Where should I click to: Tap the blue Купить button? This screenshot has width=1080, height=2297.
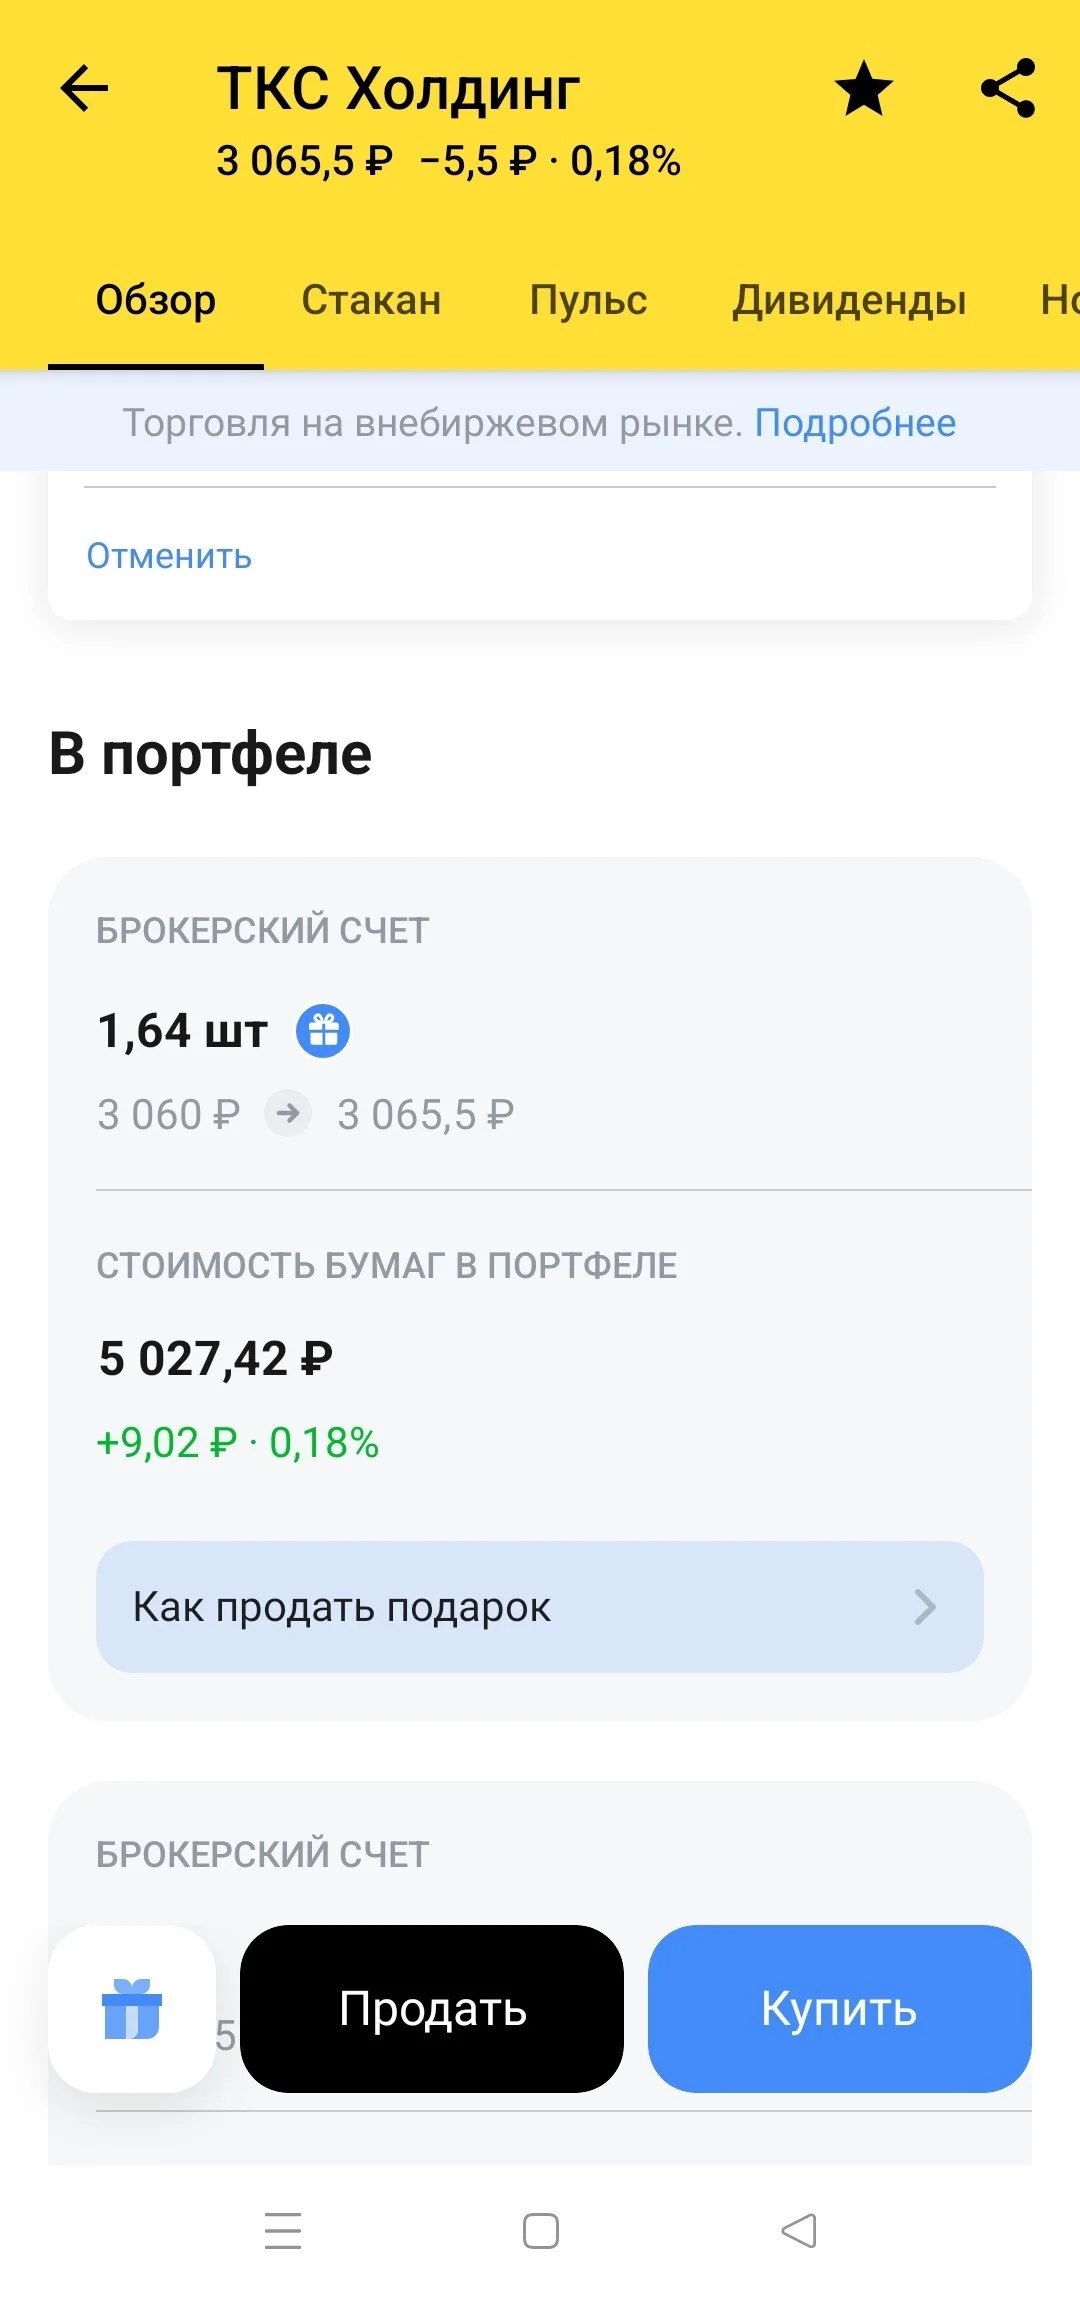pos(840,2008)
